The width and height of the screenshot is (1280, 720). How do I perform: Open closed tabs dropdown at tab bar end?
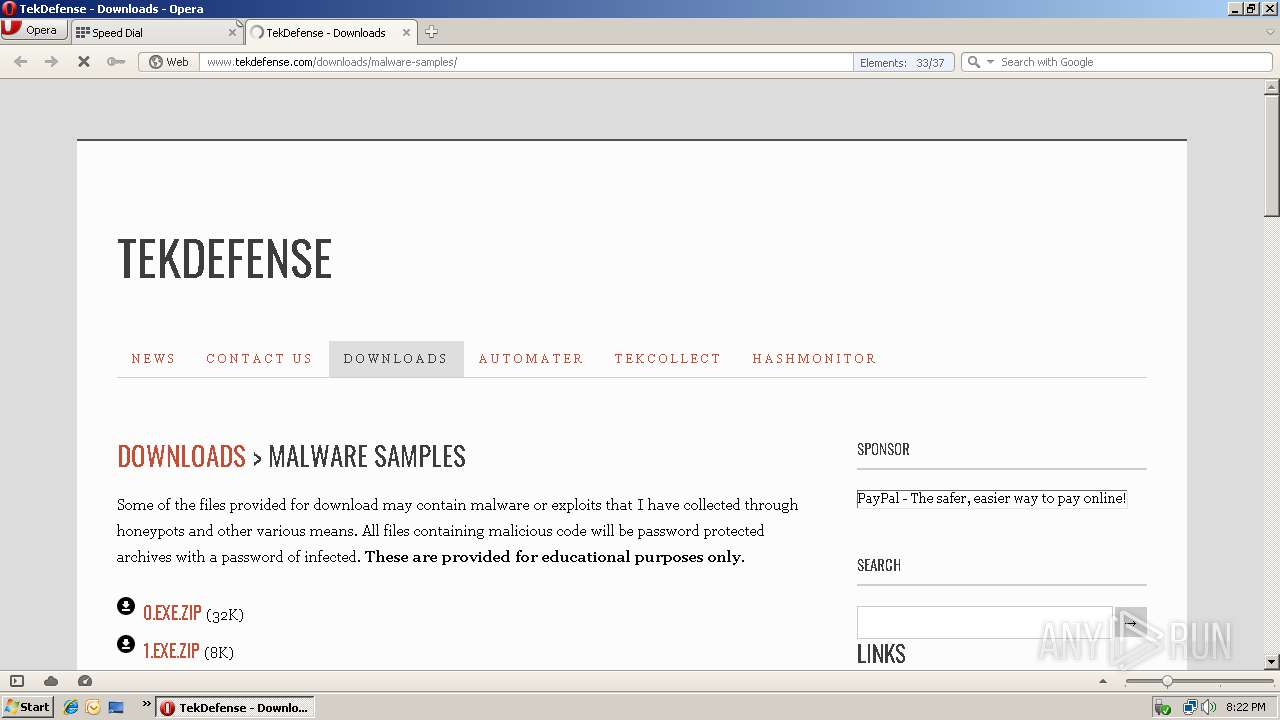(1270, 32)
